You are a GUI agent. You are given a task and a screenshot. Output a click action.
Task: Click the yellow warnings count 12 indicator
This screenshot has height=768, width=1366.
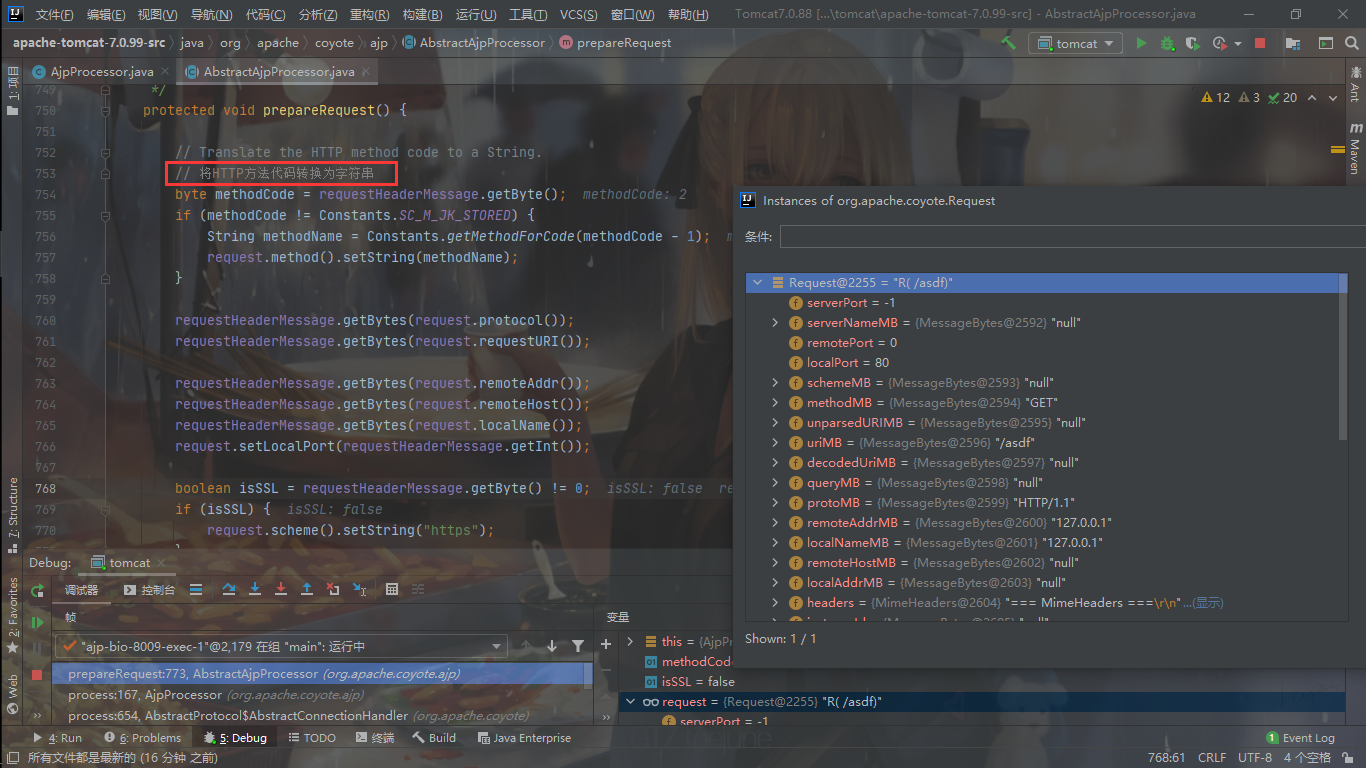(x=1216, y=98)
